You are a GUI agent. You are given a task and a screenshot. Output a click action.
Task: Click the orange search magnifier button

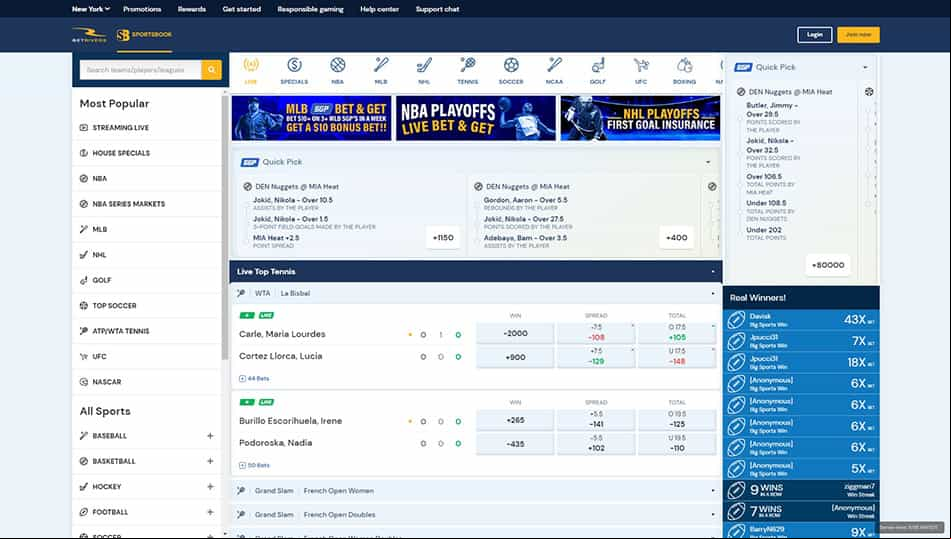(x=212, y=70)
